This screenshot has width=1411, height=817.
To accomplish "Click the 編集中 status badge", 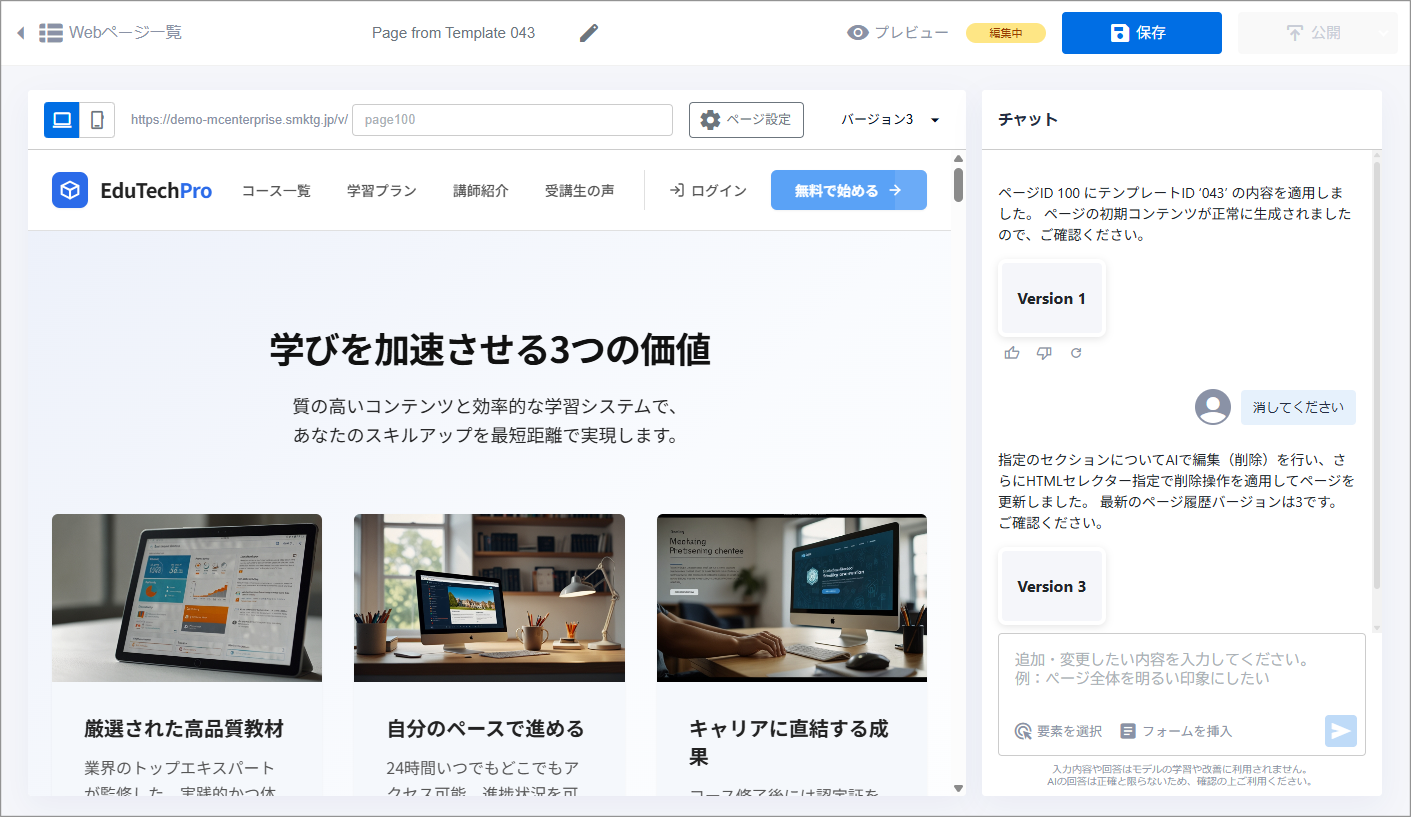I will pyautogui.click(x=1005, y=33).
